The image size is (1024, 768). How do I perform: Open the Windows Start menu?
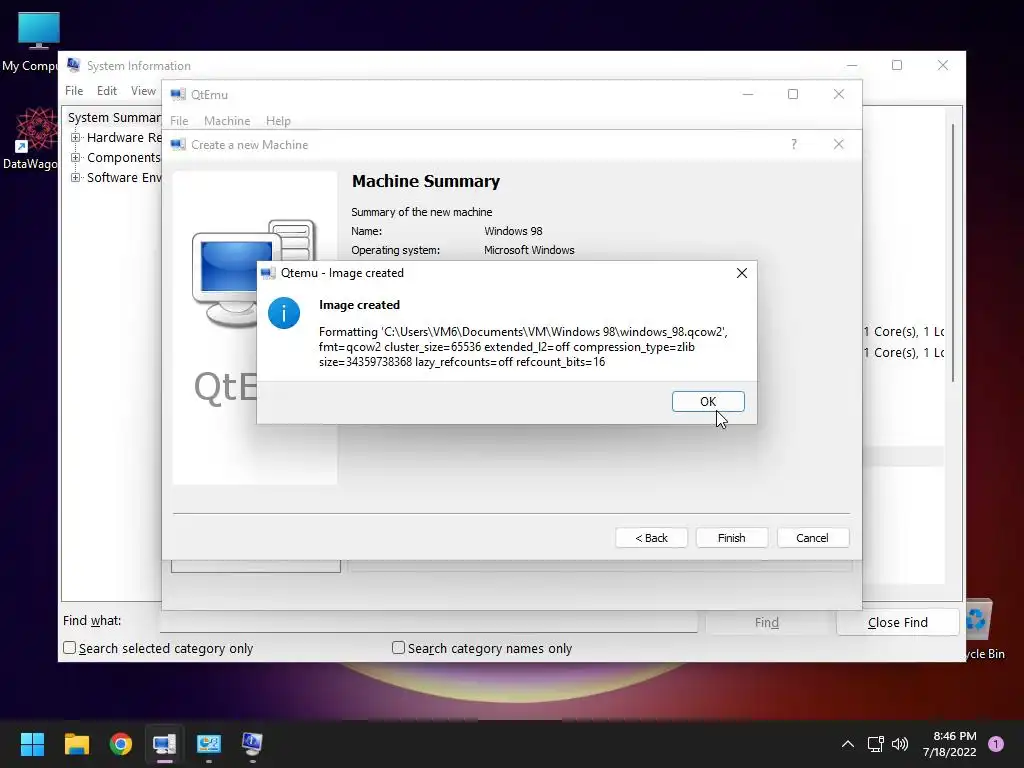click(32, 744)
